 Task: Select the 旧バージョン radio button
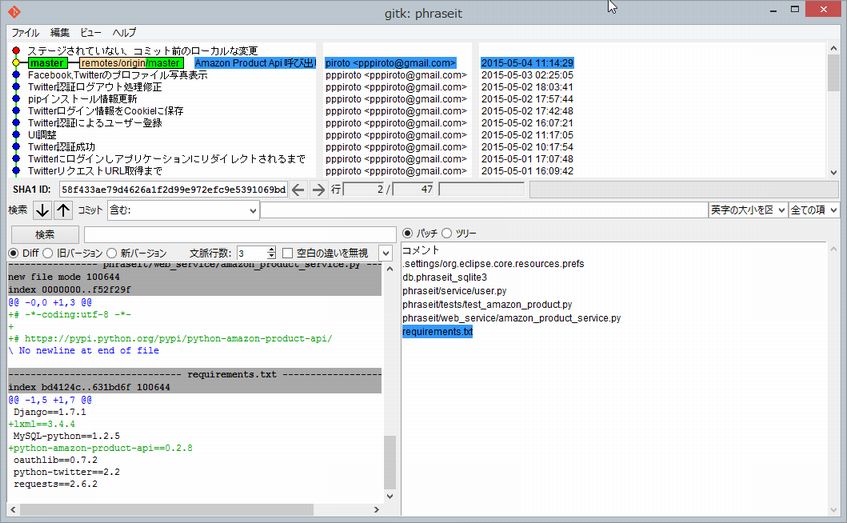[x=50, y=253]
